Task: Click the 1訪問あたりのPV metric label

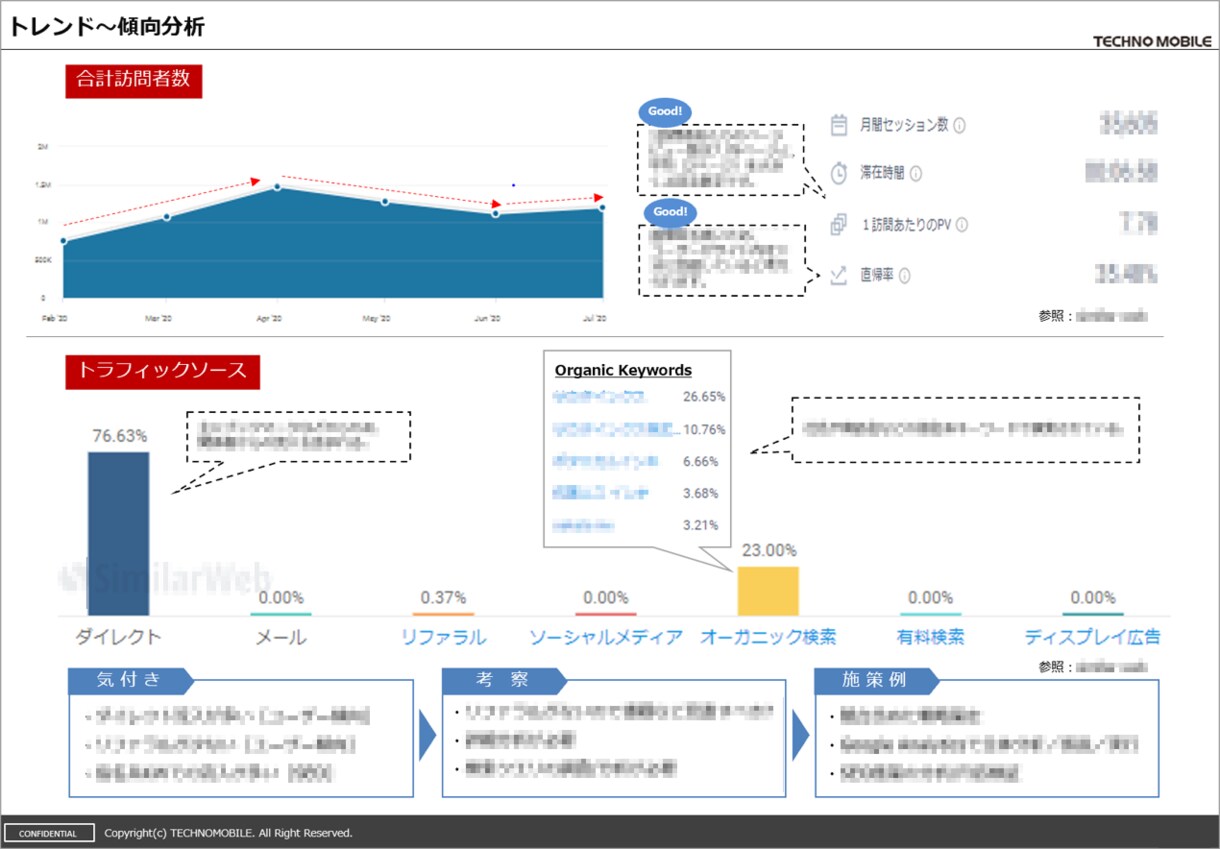Action: 906,226
